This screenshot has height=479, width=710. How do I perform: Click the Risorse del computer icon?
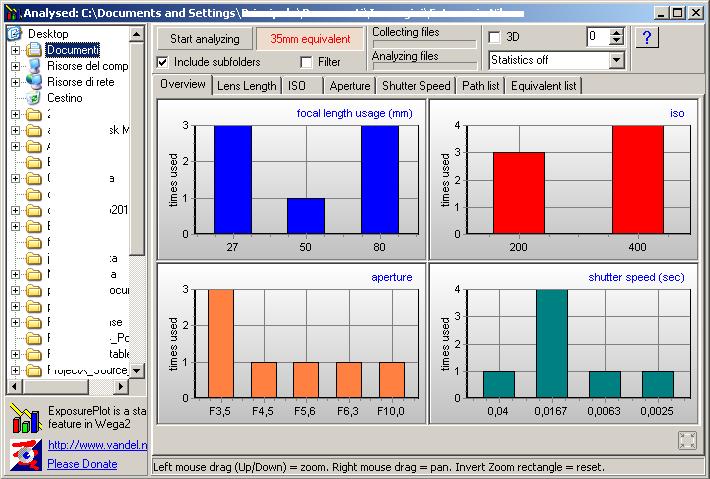pos(34,66)
